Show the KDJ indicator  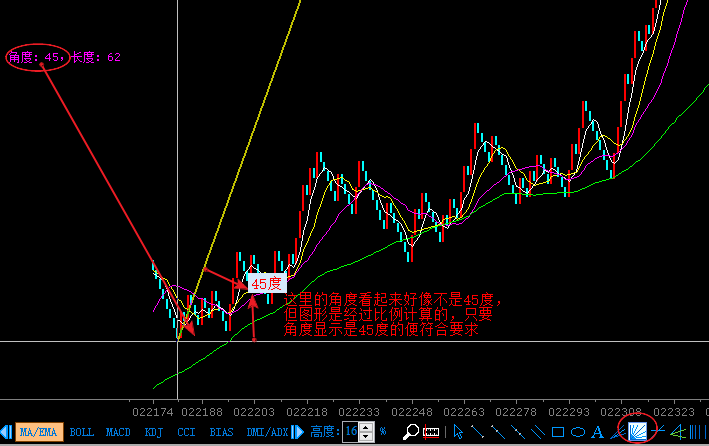coord(153,432)
